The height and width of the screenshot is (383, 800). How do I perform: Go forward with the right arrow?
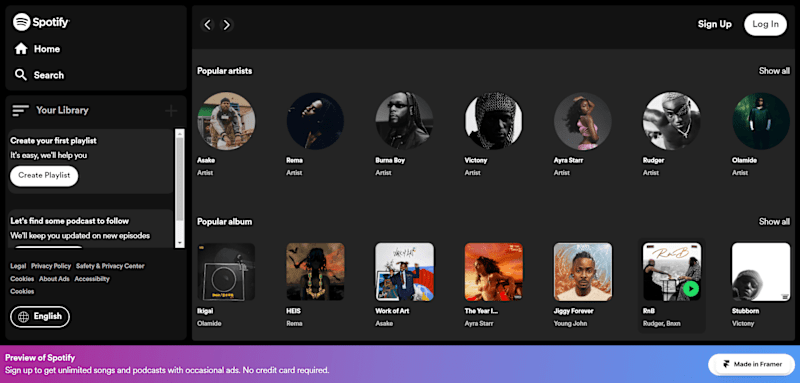pos(227,24)
